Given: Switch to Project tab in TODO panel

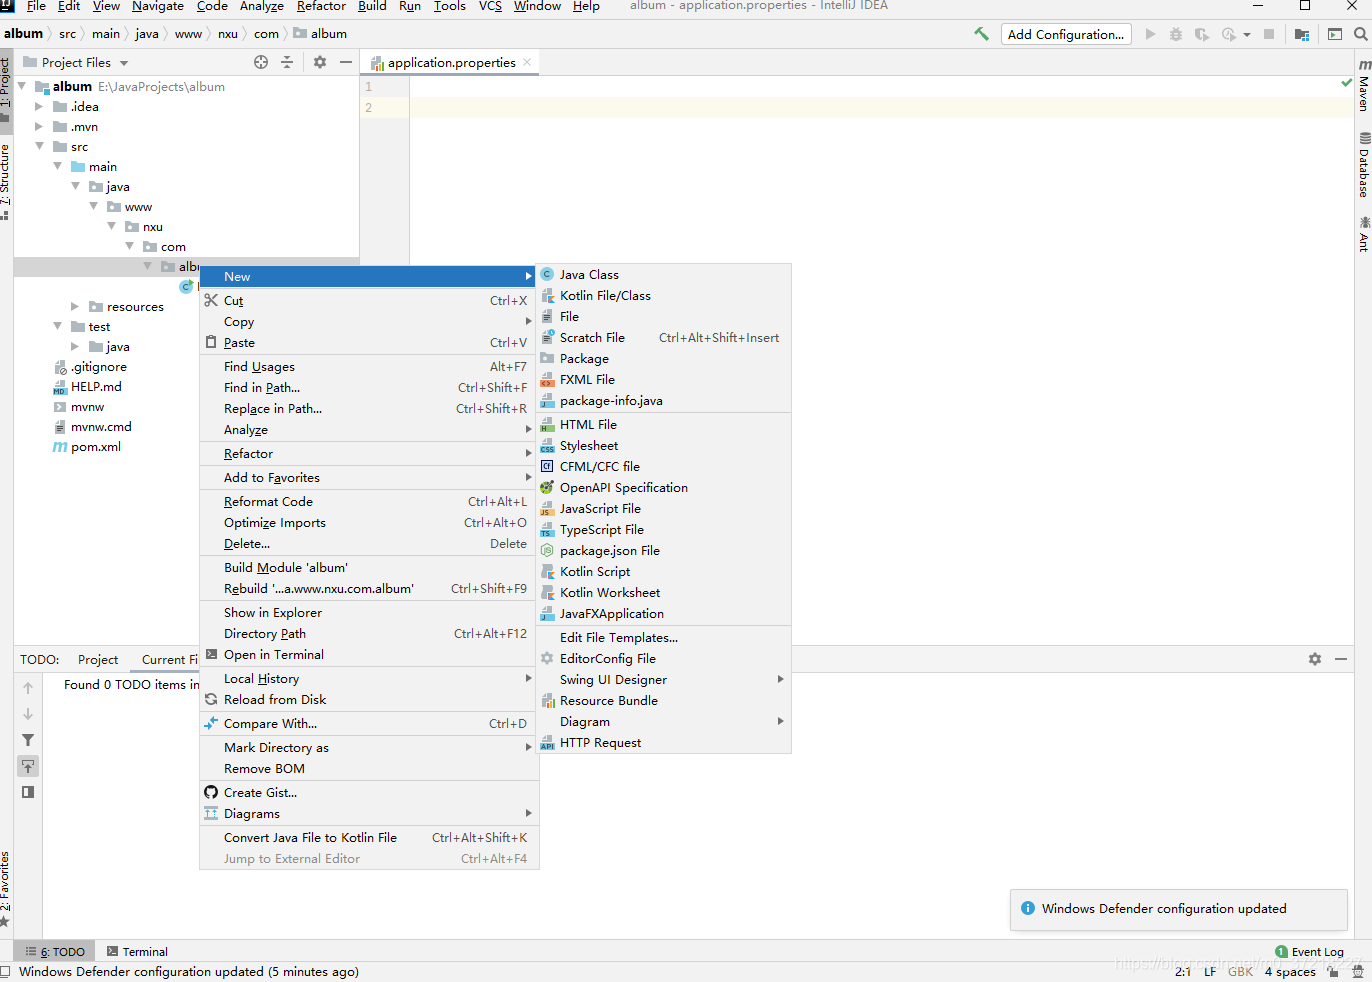Looking at the screenshot, I should point(98,660).
